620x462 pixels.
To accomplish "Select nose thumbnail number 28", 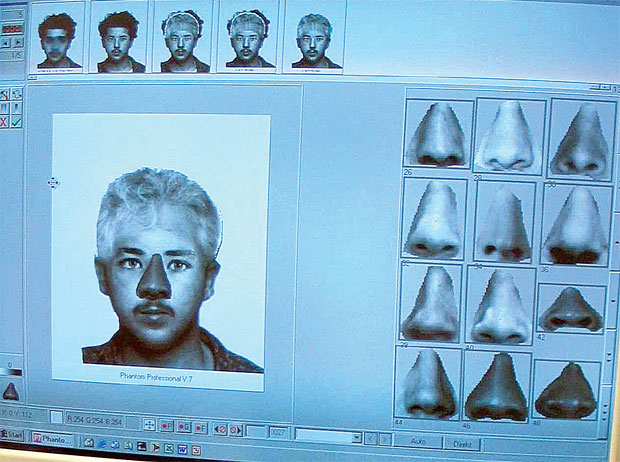I will click(x=508, y=136).
